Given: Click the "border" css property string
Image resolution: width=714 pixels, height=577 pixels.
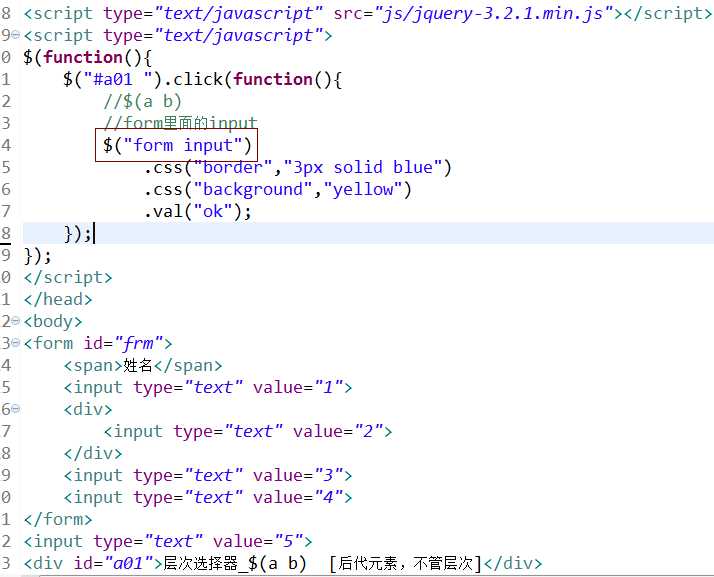Looking at the screenshot, I should point(232,167).
